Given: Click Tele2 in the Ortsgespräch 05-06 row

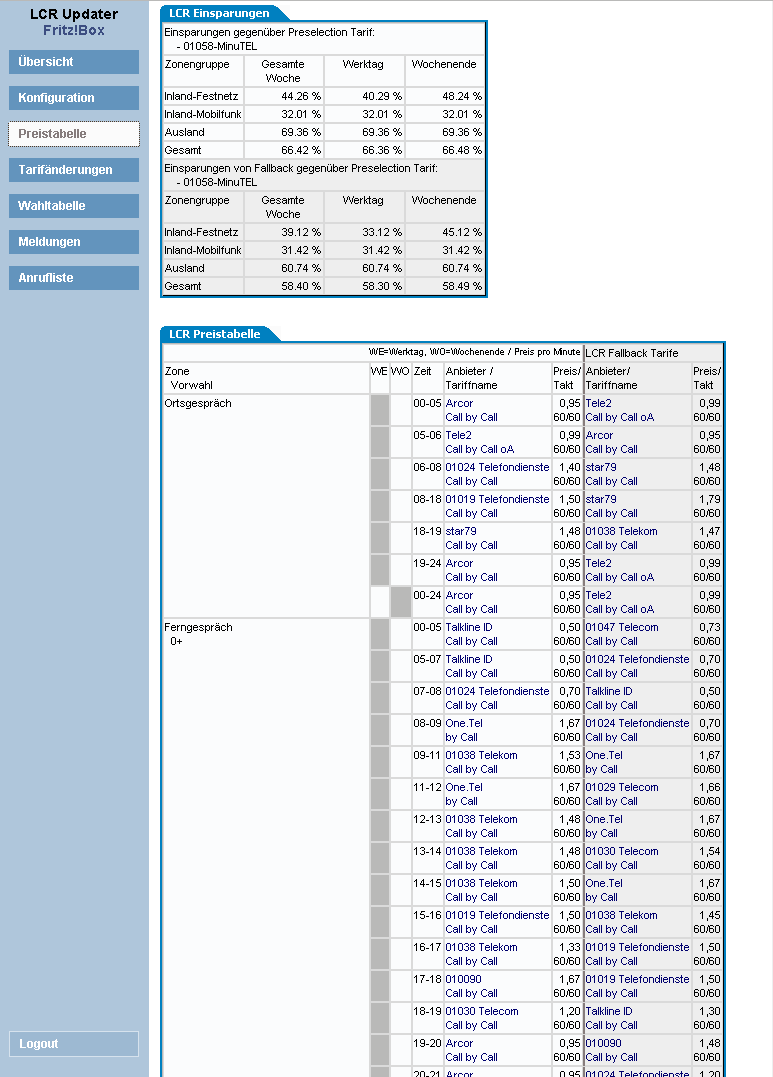Looking at the screenshot, I should coord(458,436).
